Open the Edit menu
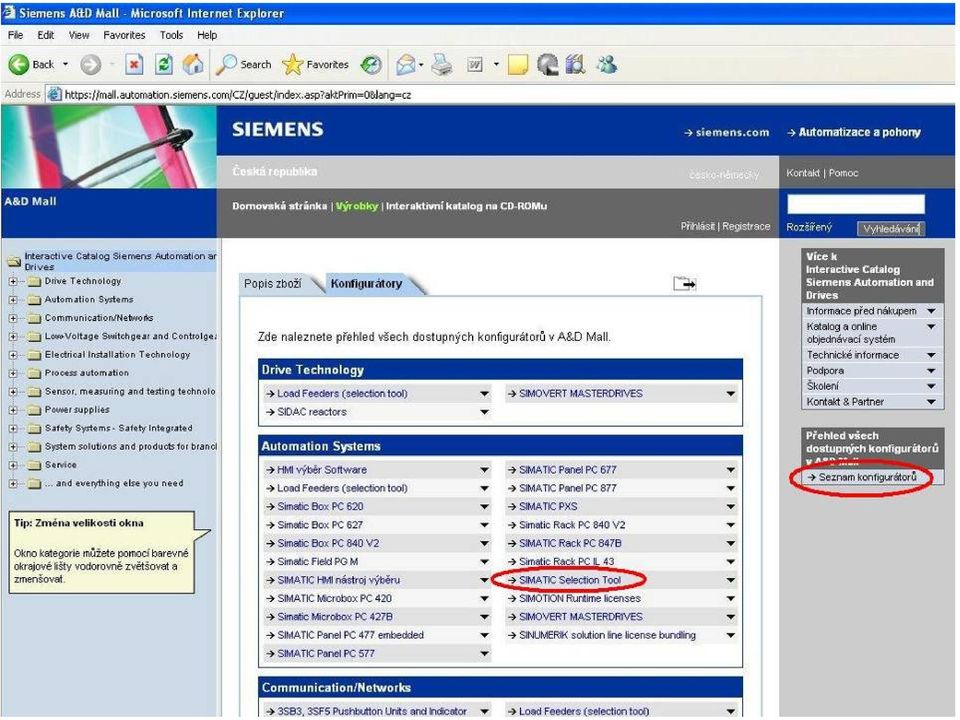960x720 pixels. 45,36
